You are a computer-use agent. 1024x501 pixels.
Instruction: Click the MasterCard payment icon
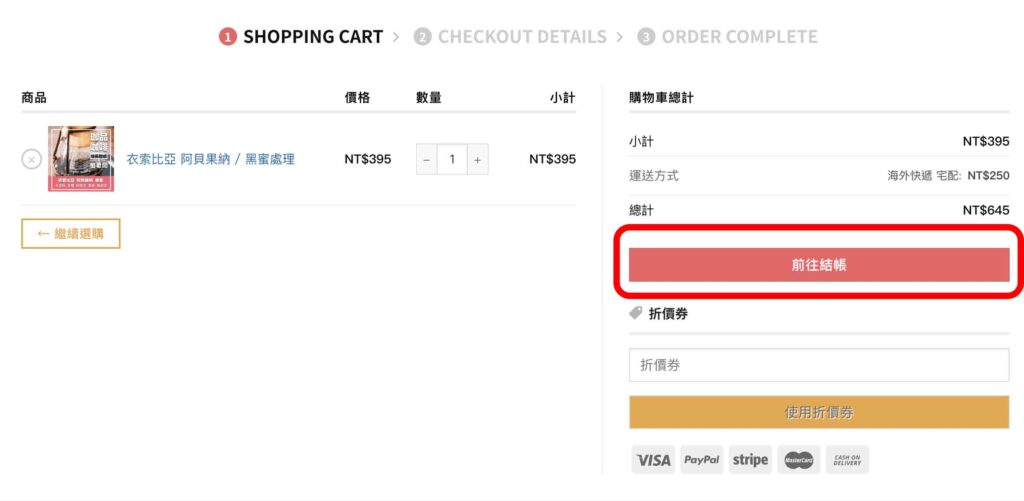(798, 460)
